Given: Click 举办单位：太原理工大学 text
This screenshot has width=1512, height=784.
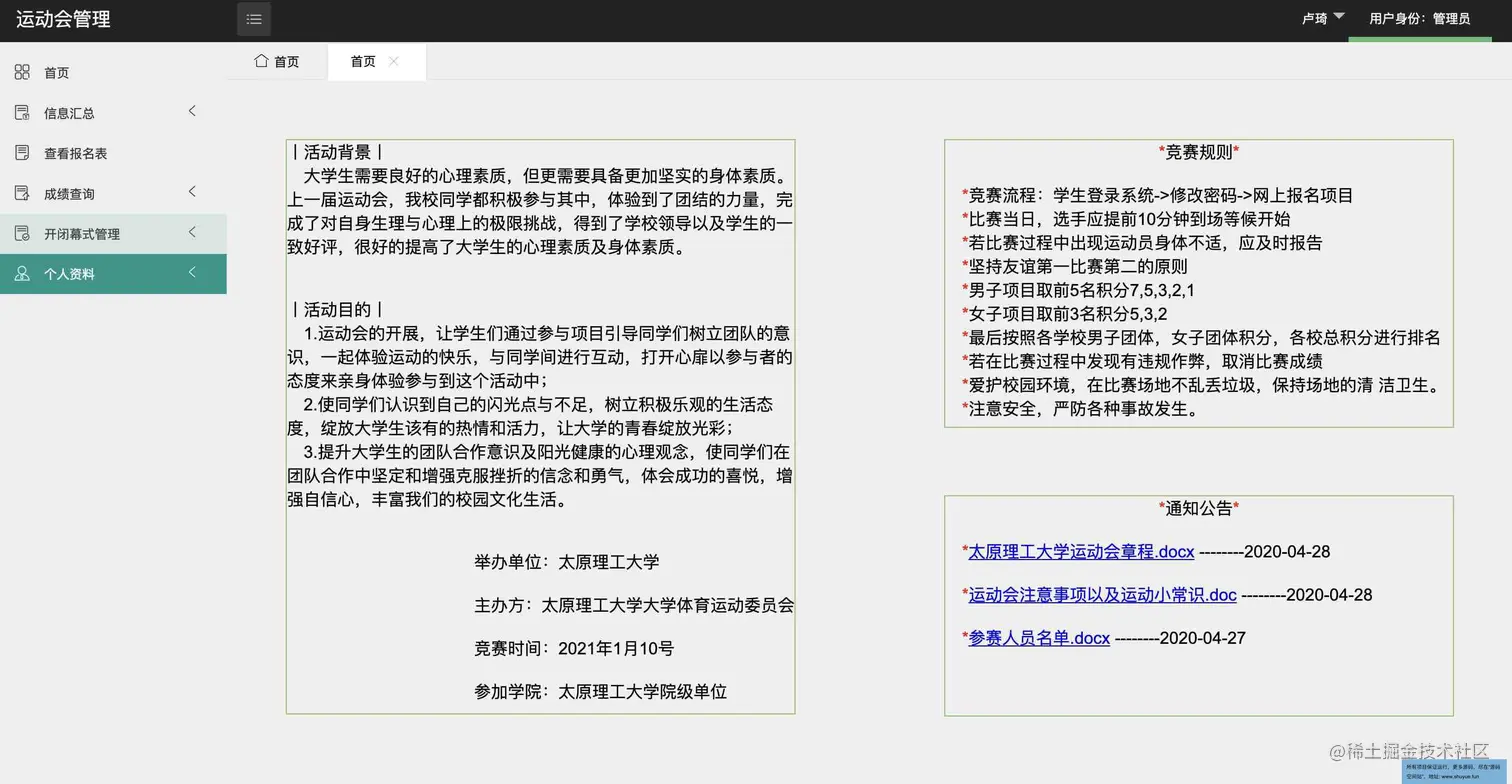Looking at the screenshot, I should [567, 561].
